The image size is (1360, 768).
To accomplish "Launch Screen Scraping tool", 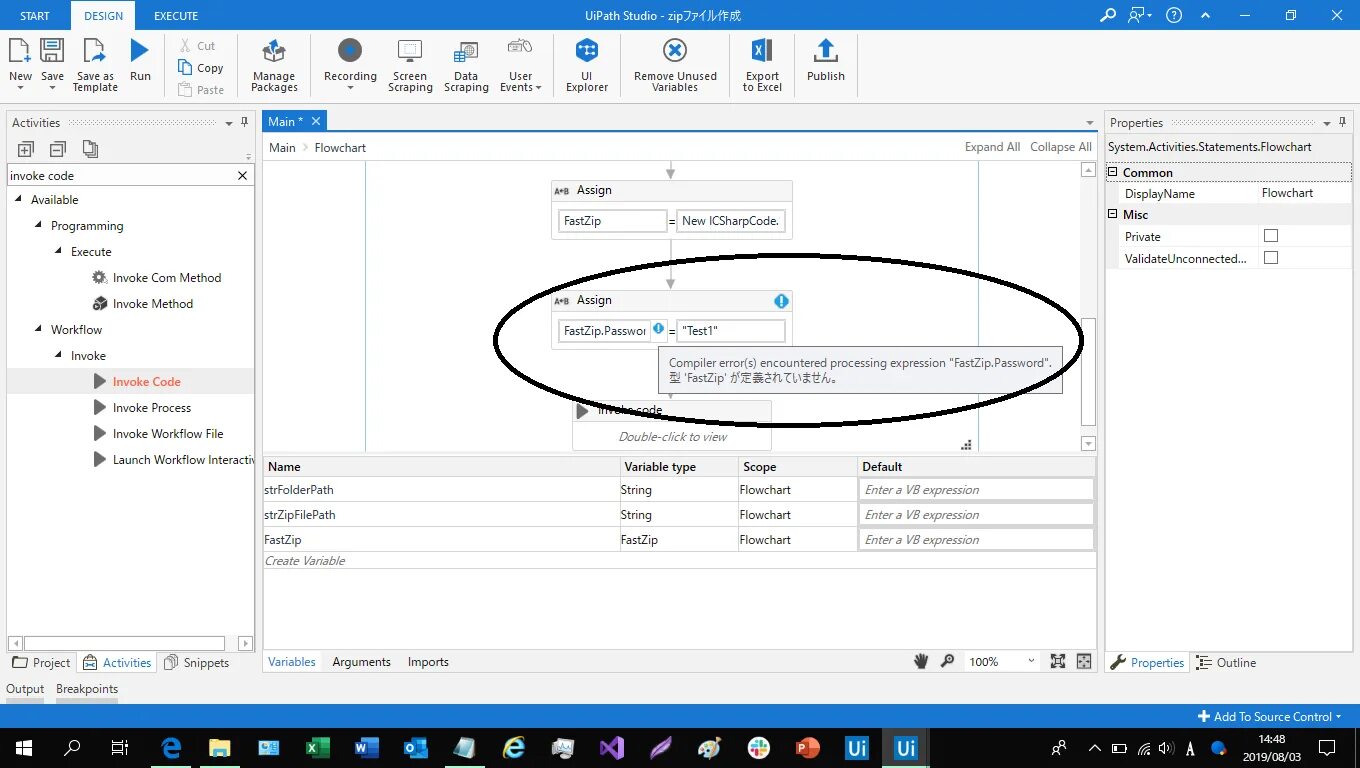I will pos(410,66).
